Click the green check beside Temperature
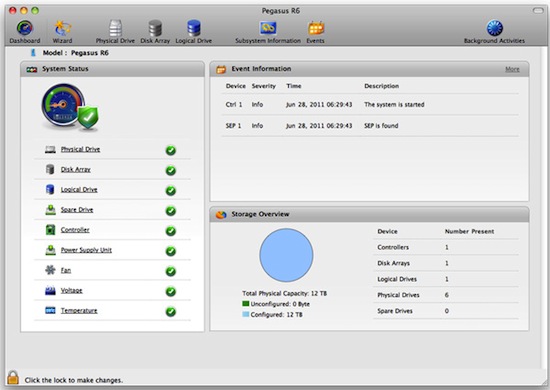The height and width of the screenshot is (390, 550). tap(171, 312)
